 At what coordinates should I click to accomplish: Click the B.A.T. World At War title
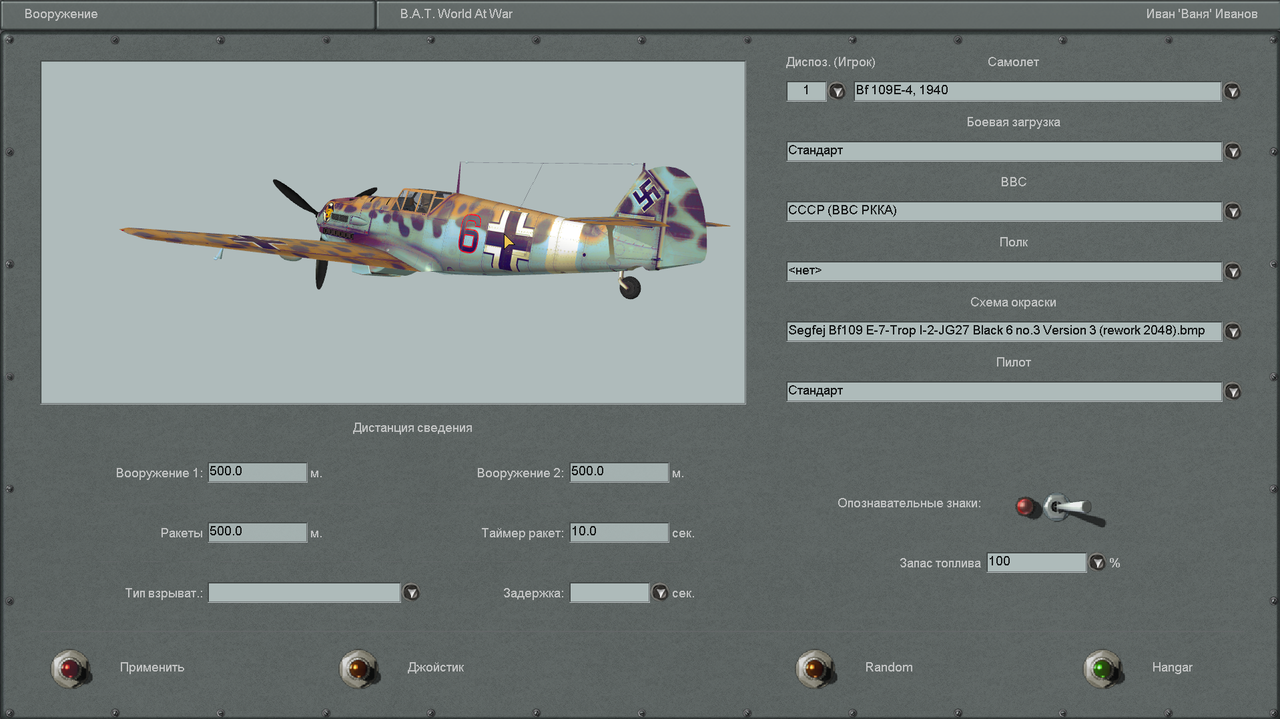[x=456, y=14]
